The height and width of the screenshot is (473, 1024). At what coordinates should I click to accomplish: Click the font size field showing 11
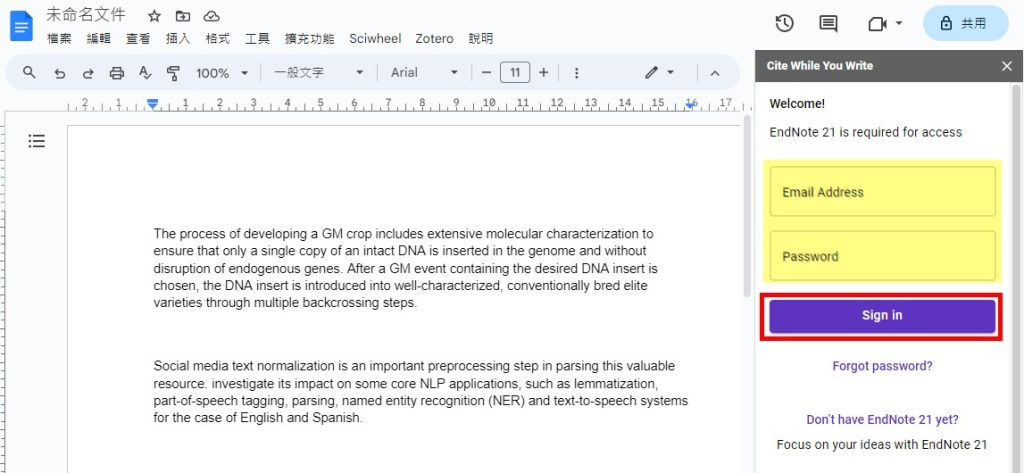pyautogui.click(x=515, y=73)
